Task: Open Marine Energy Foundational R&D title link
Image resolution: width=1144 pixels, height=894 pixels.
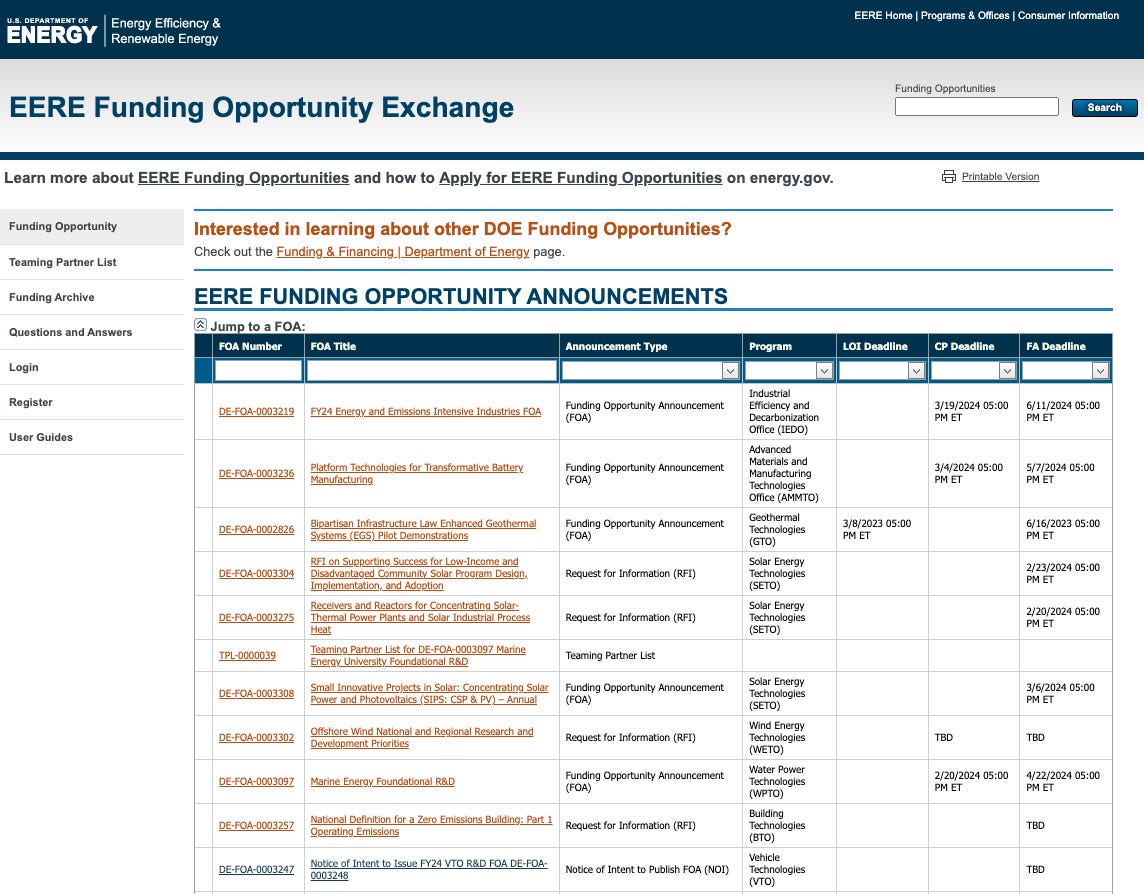Action: (382, 782)
